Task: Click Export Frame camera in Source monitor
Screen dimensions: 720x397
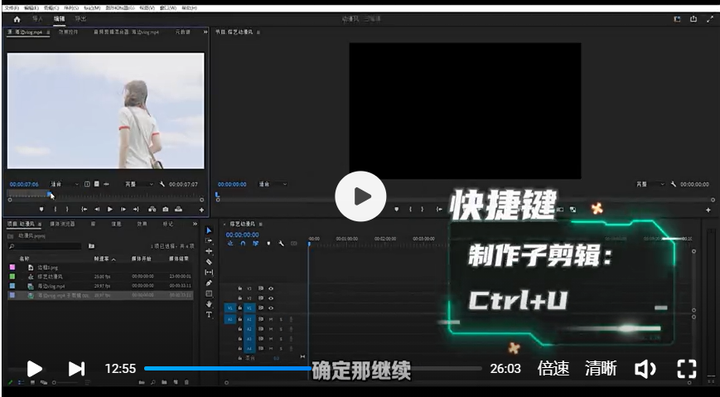Action: [165, 209]
